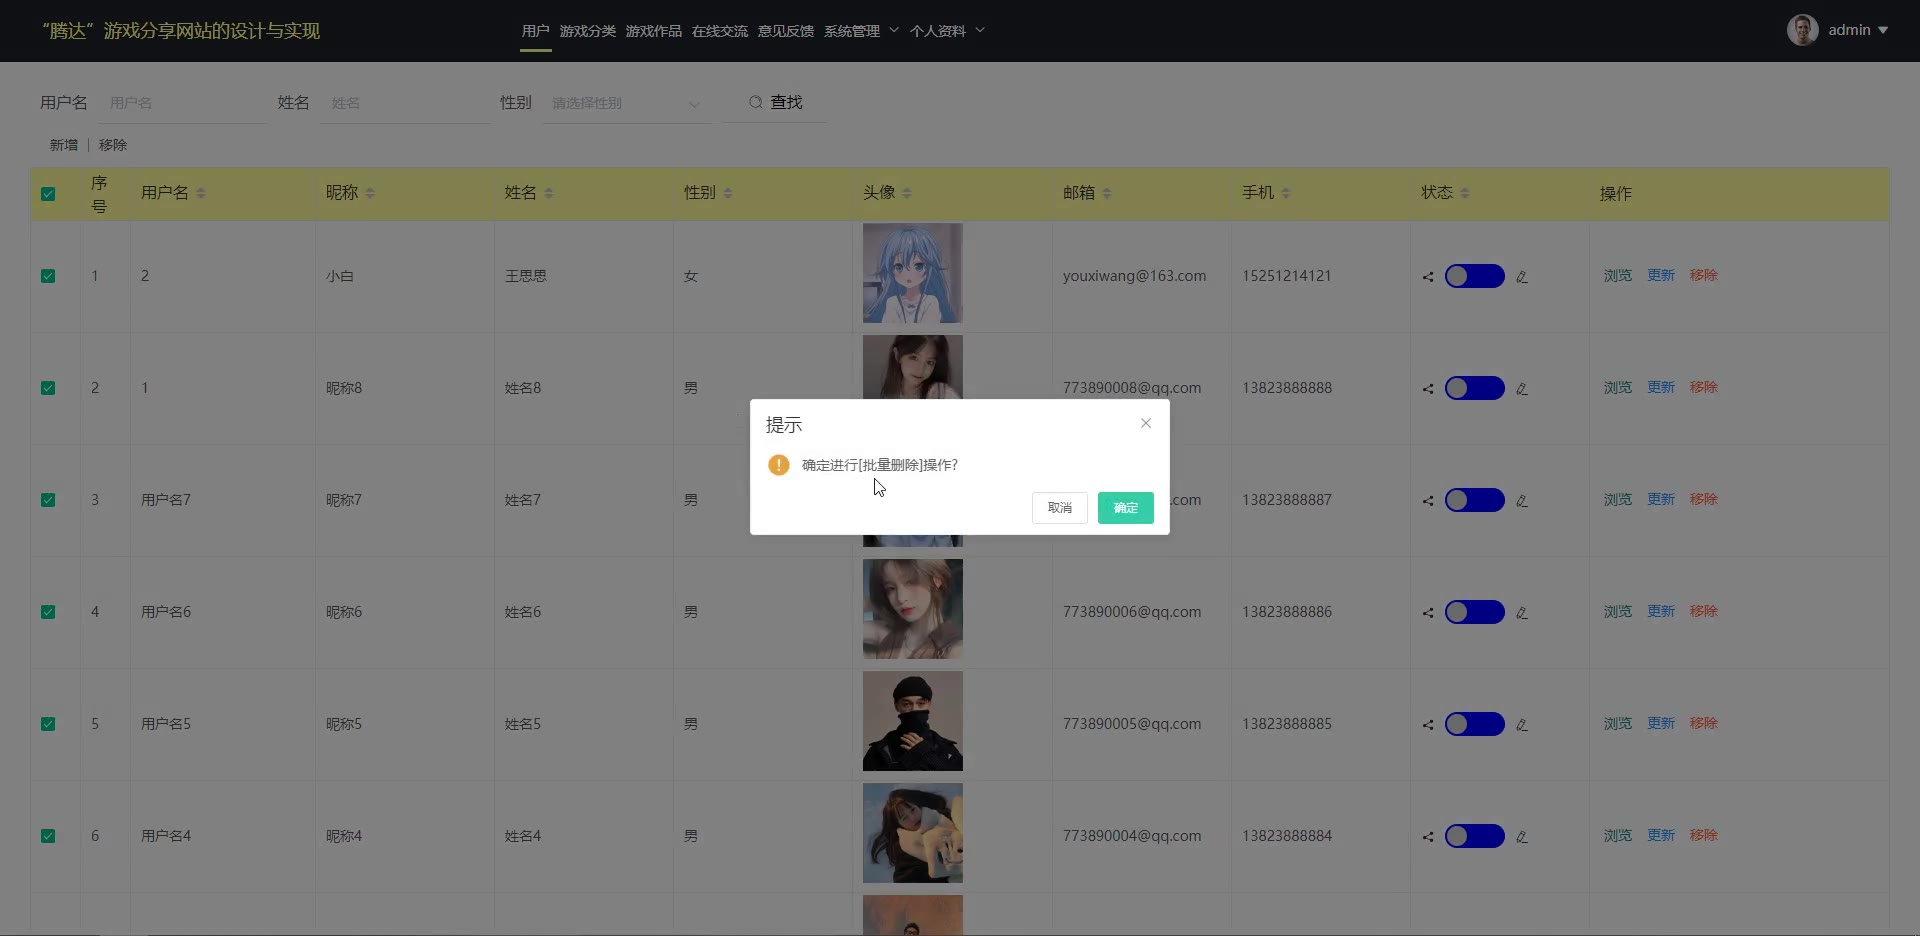The height and width of the screenshot is (936, 1920).
Task: Click the edit pencil icon in 姓名4's row
Action: 1521,837
